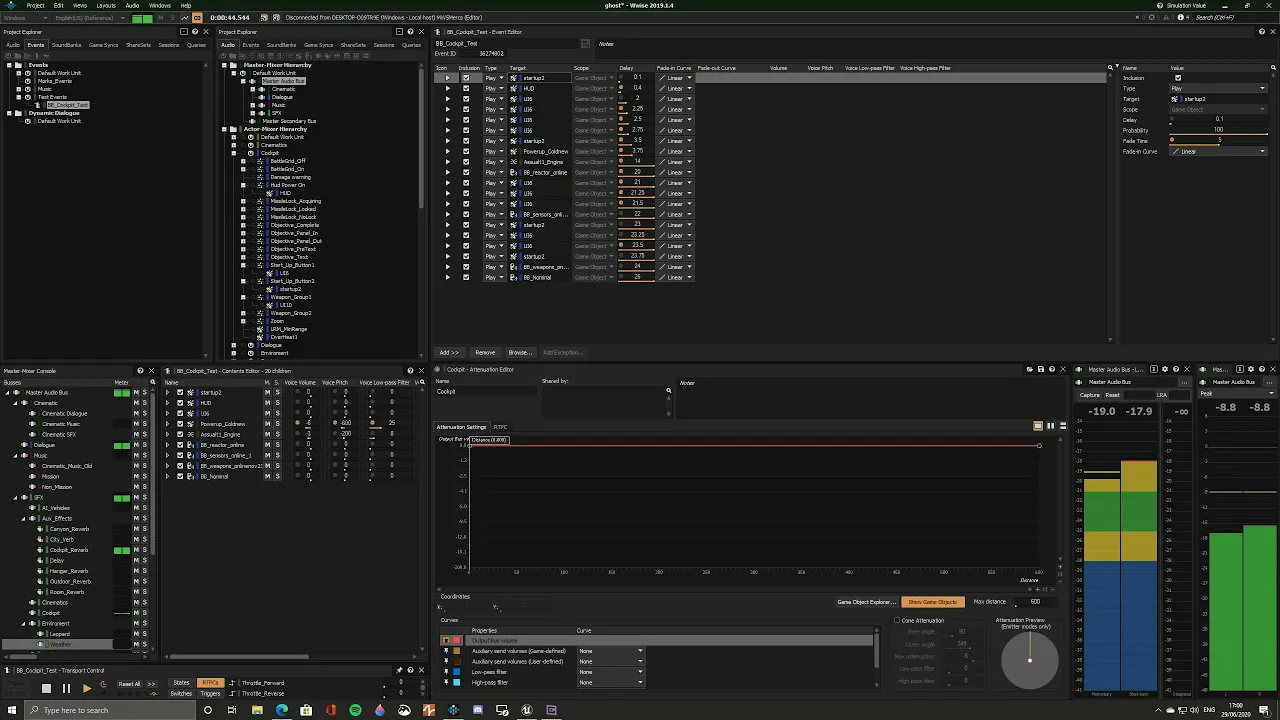1280x720 pixels.
Task: Switch attenuation graph to stacked rows view
Action: pos(1062,426)
